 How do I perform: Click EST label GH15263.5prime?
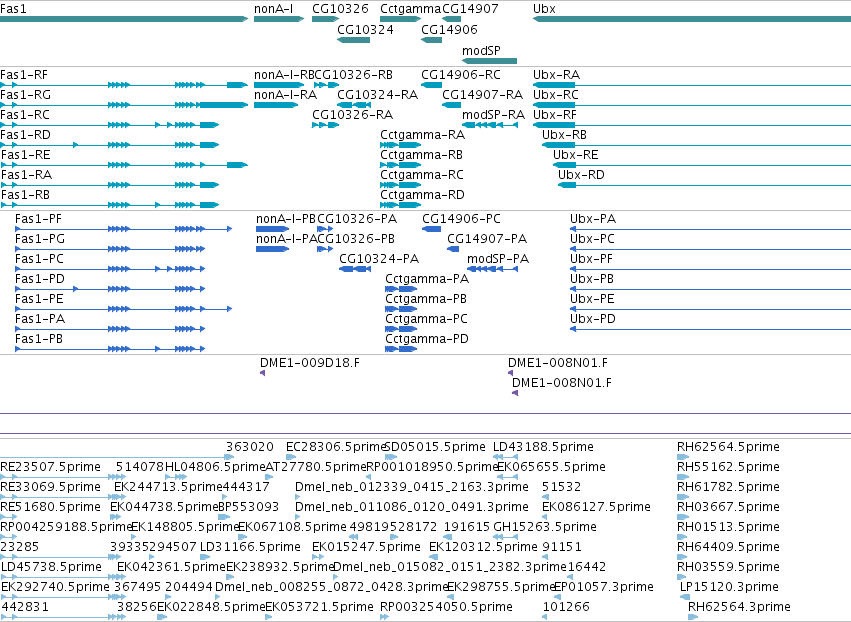(544, 526)
